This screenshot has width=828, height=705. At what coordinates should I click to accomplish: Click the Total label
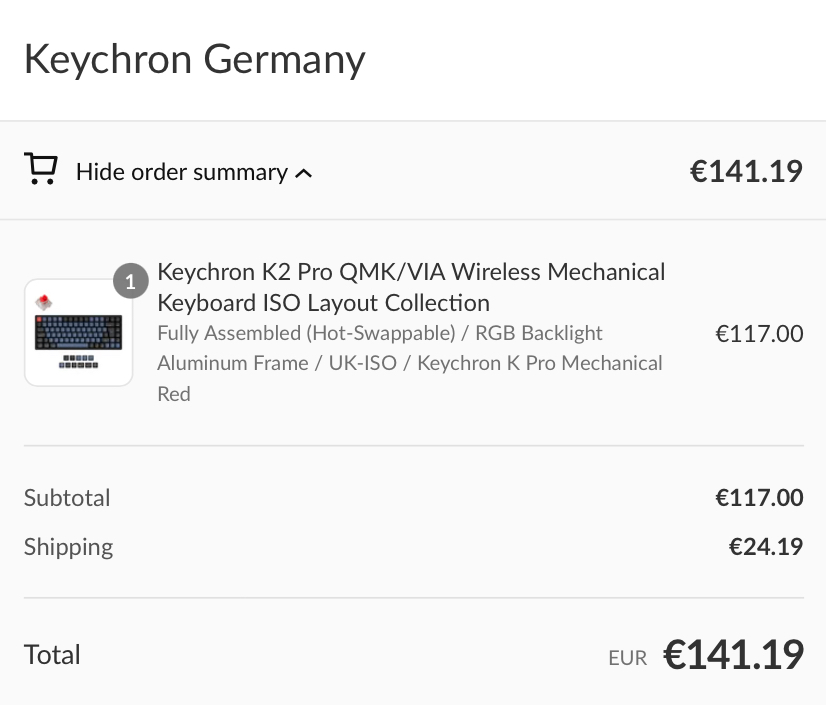click(52, 655)
